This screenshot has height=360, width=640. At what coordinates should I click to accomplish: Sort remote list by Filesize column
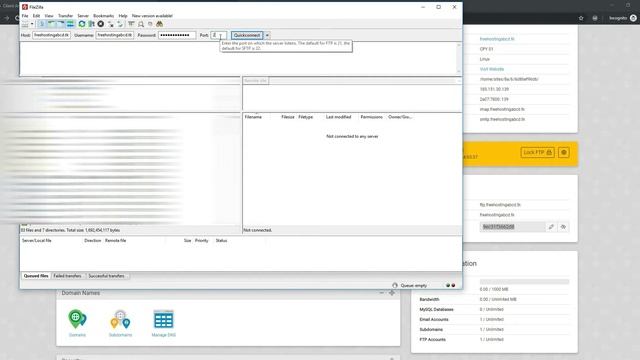tap(288, 117)
